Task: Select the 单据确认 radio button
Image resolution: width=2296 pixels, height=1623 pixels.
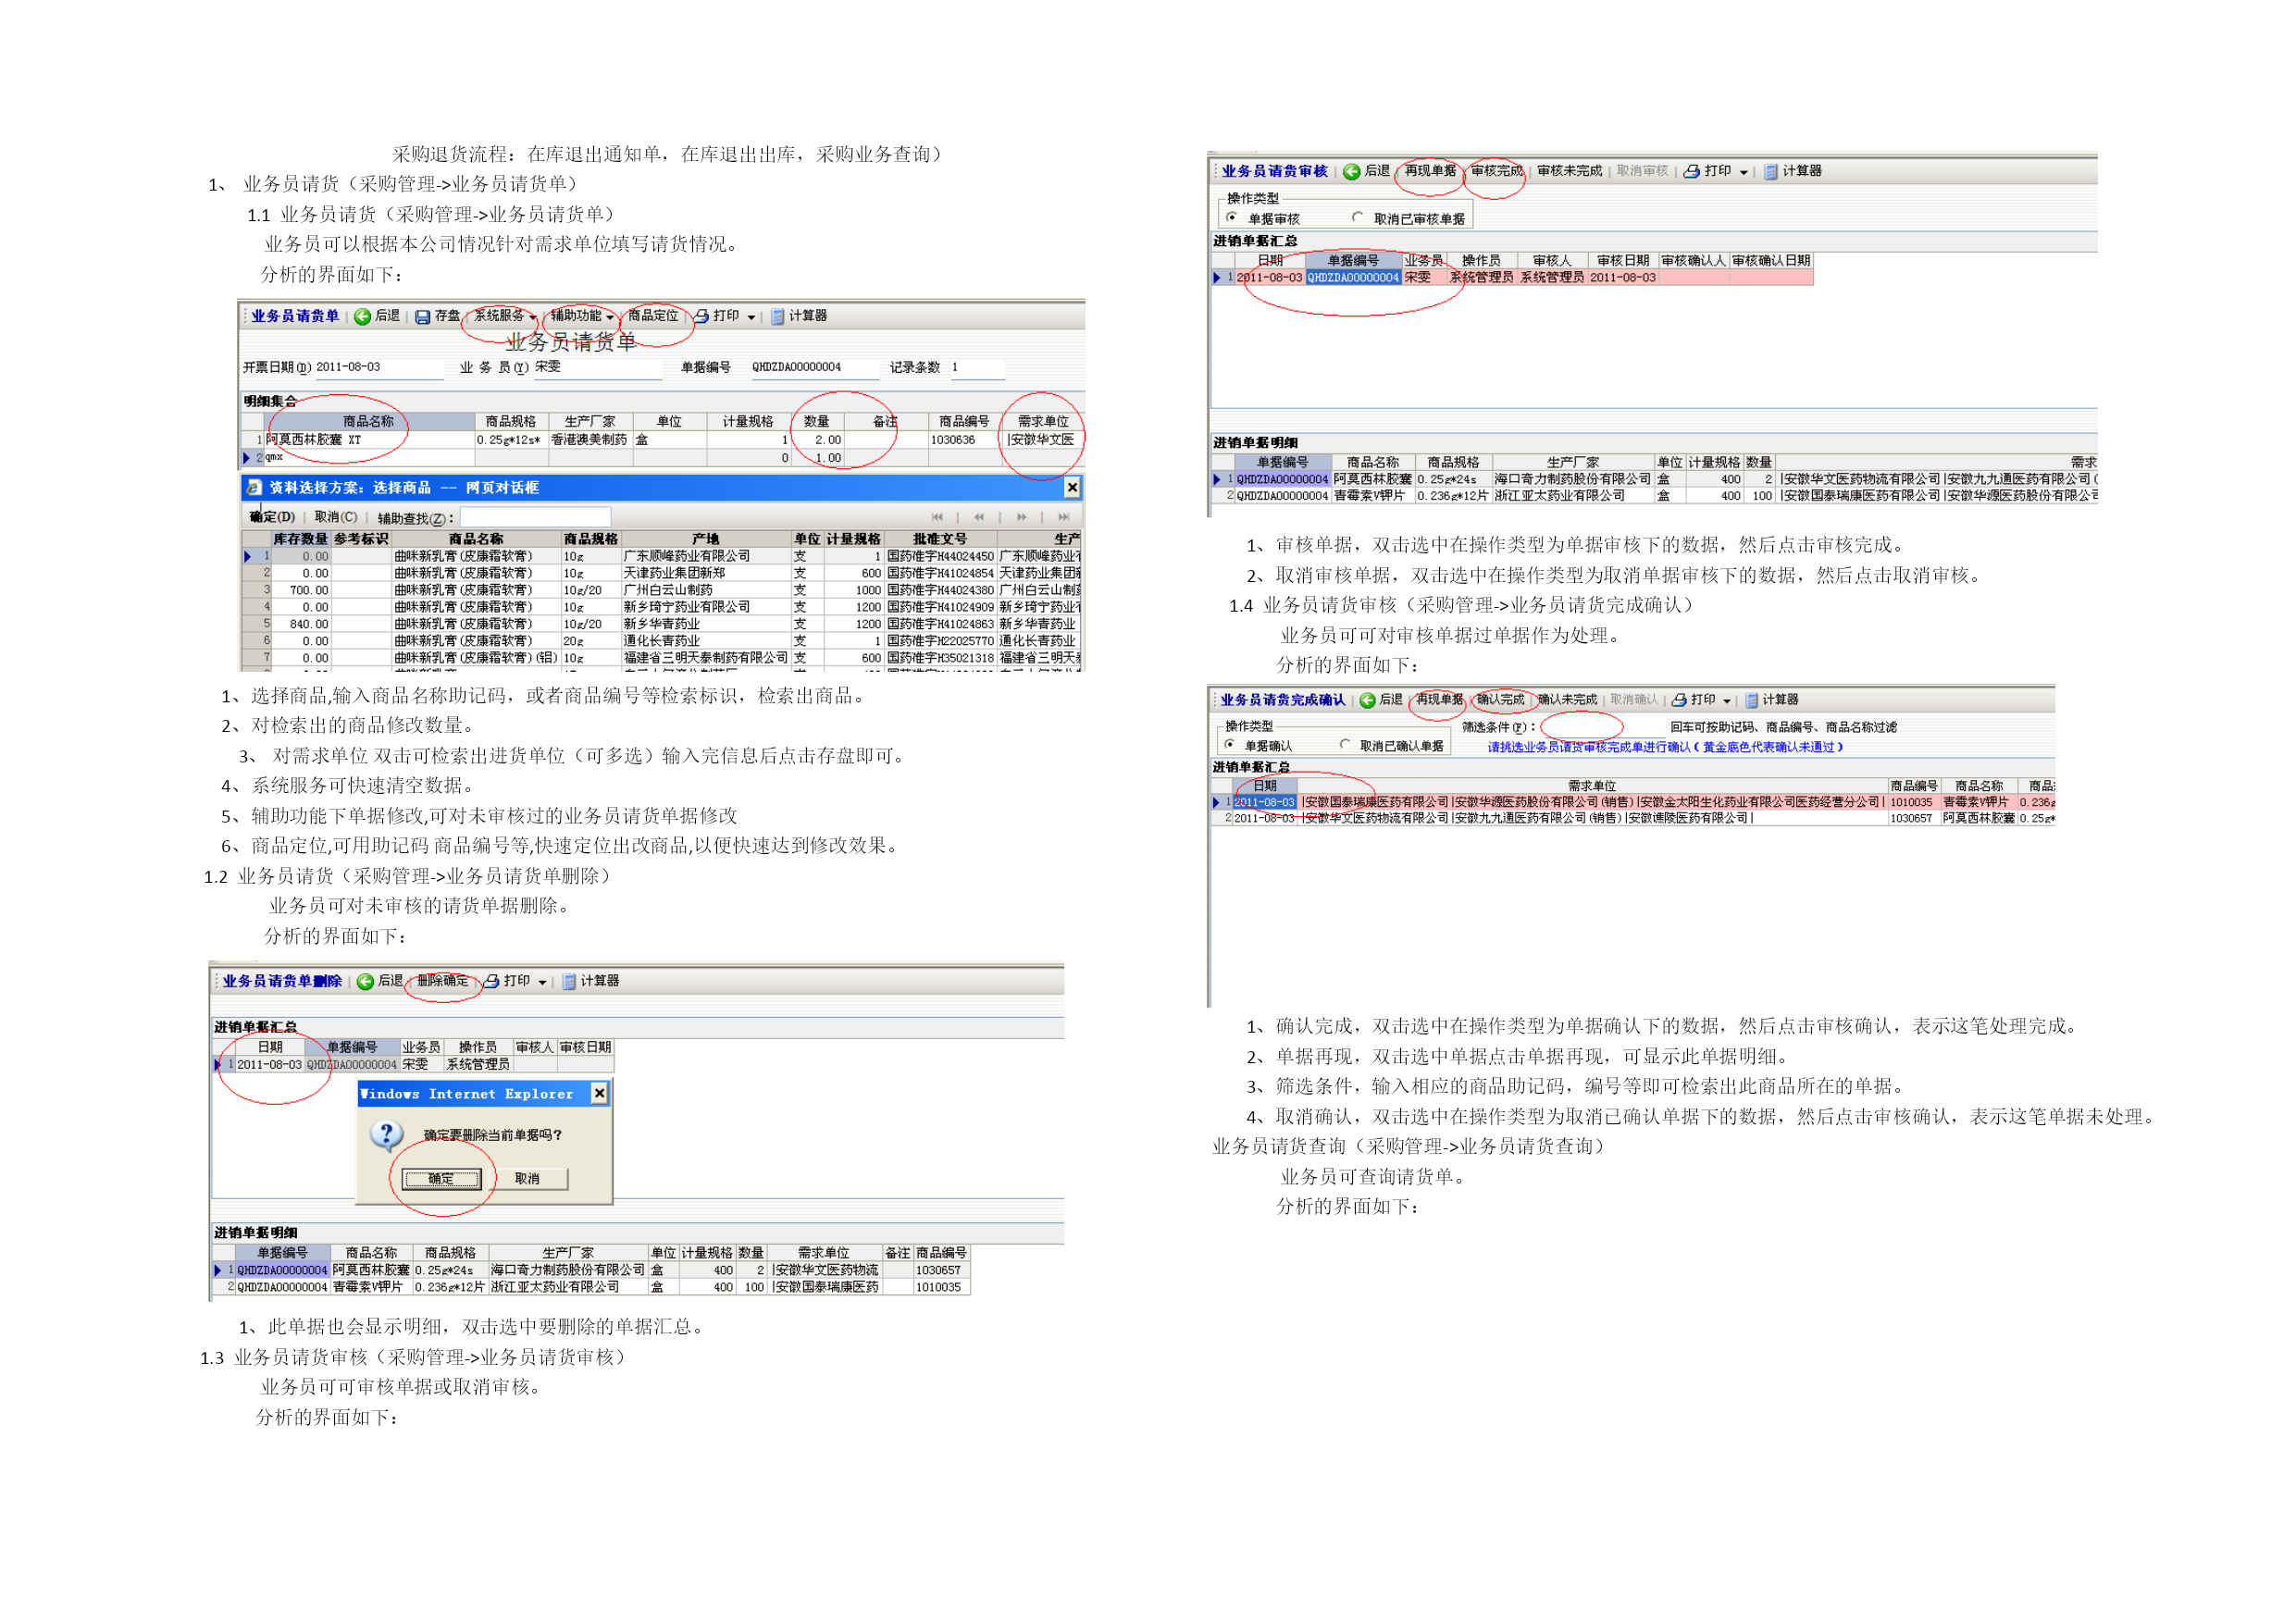Action: [x=1230, y=745]
